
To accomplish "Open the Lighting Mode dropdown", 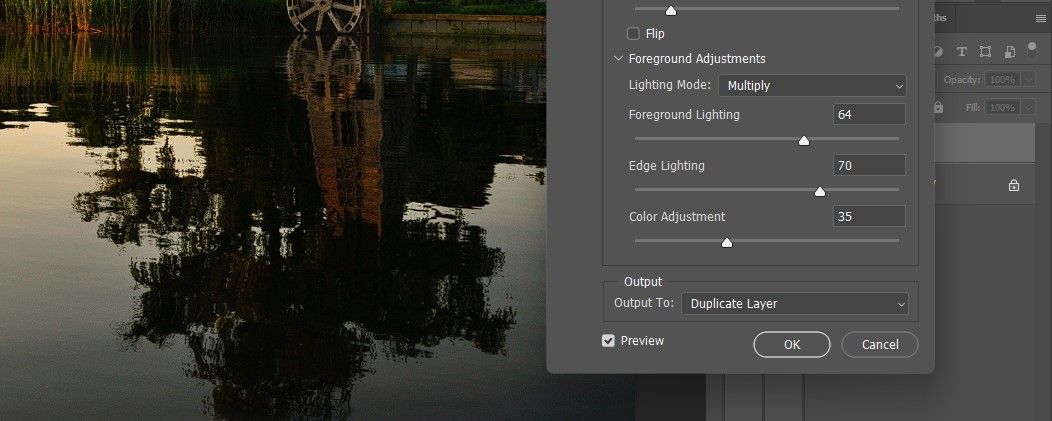I will click(811, 86).
